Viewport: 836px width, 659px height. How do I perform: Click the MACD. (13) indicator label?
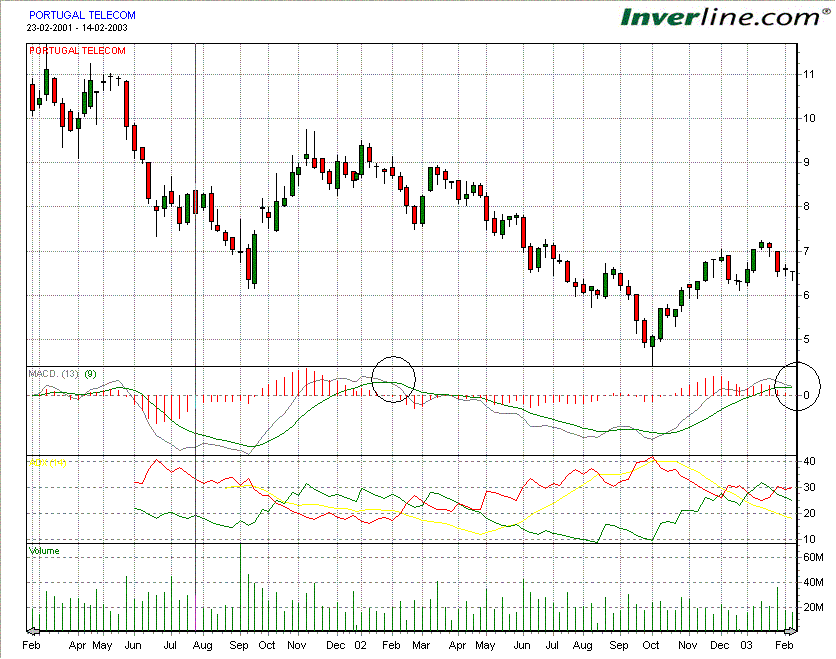53,374
